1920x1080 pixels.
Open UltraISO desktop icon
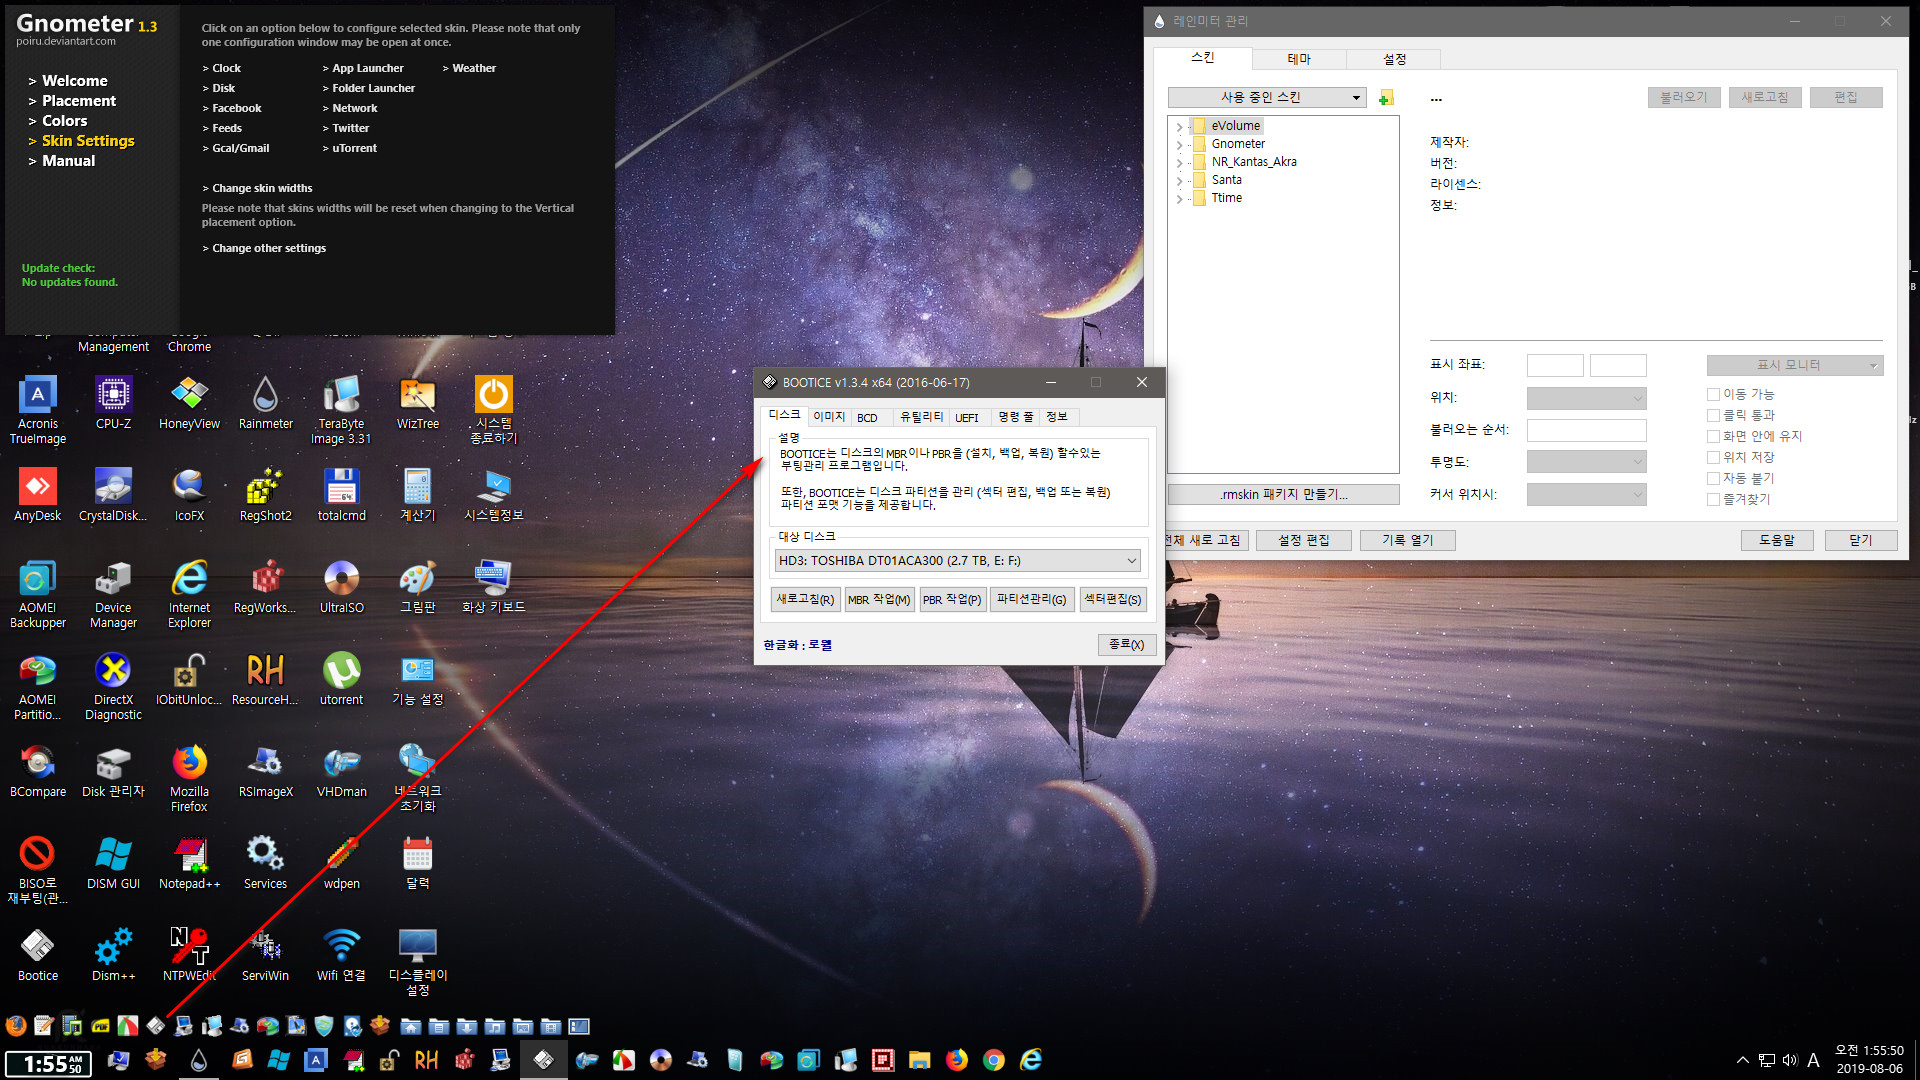(x=341, y=586)
